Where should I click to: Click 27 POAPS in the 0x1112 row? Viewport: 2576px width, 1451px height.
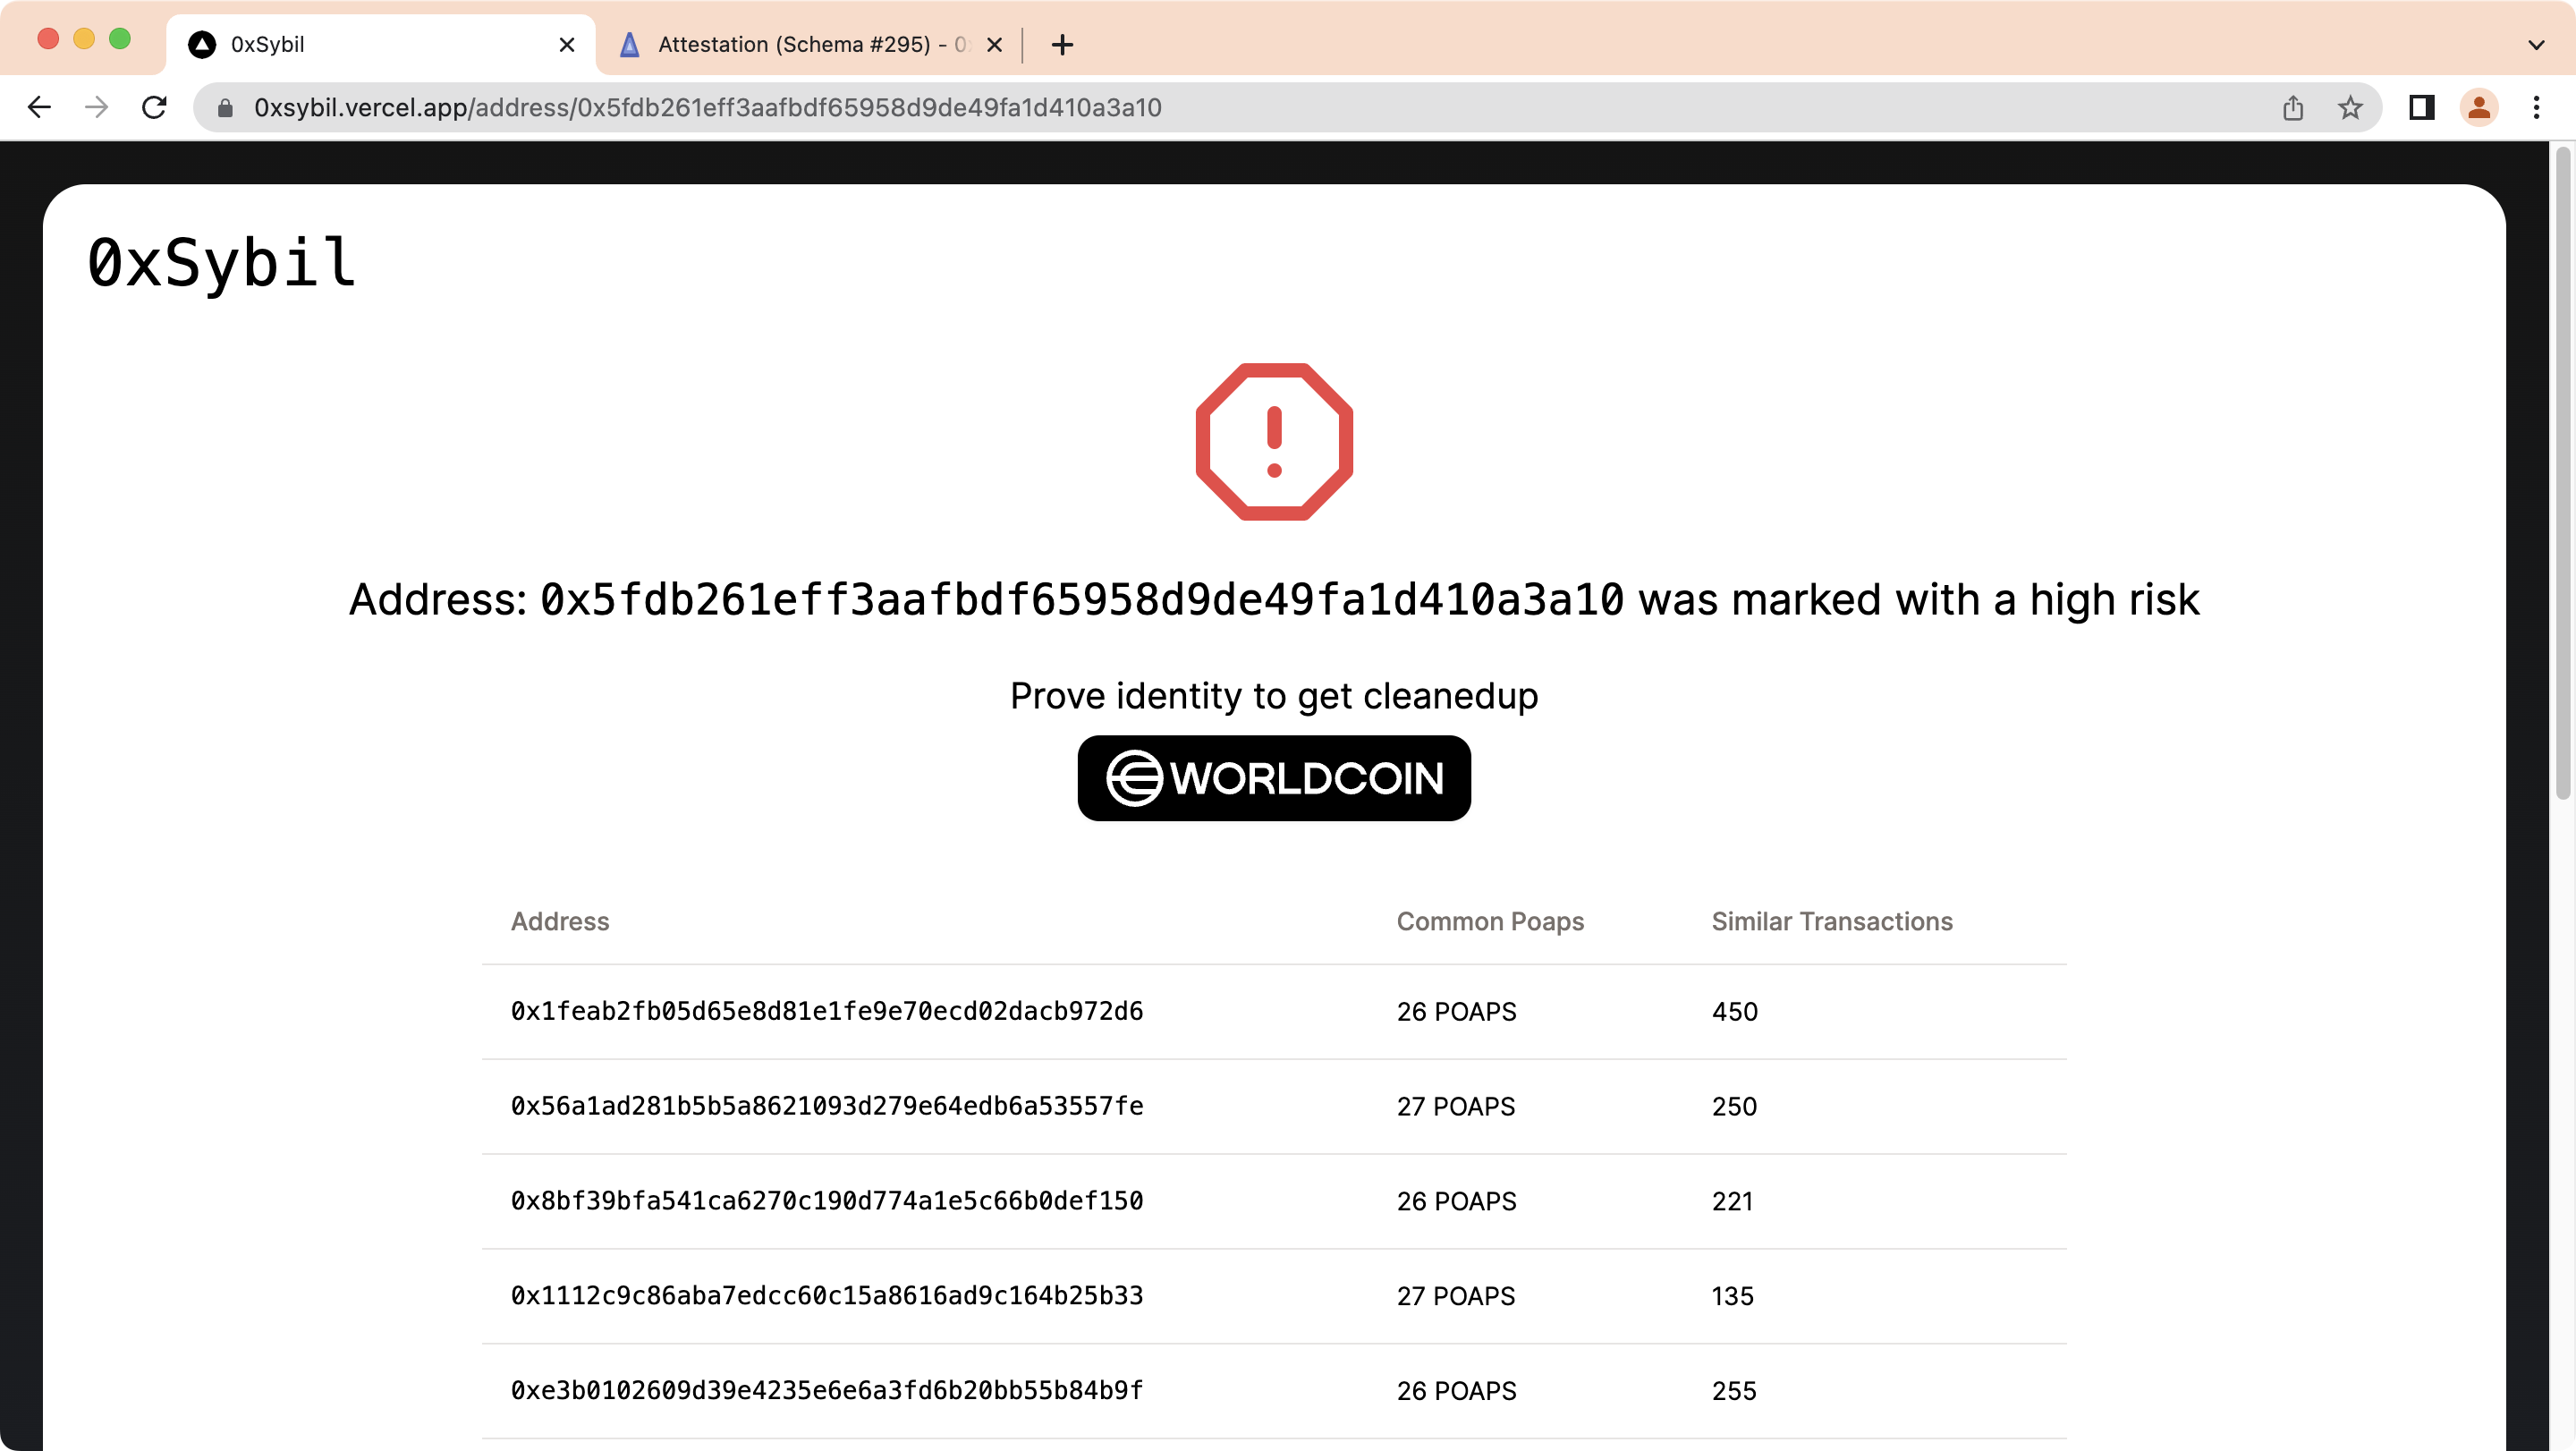click(1456, 1297)
